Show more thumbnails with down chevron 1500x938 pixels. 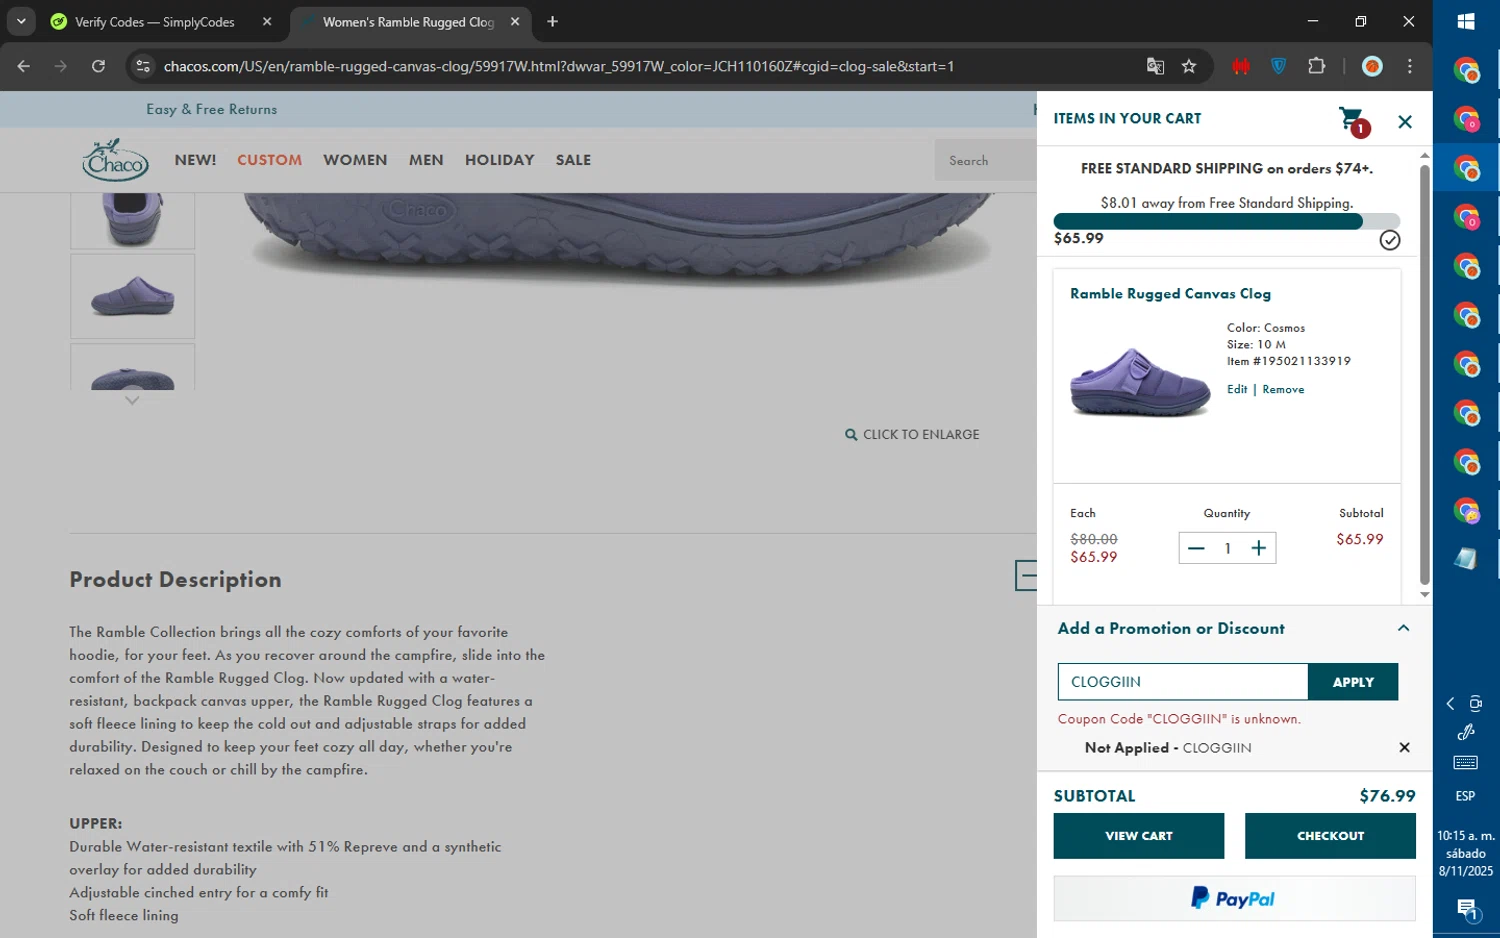tap(132, 400)
